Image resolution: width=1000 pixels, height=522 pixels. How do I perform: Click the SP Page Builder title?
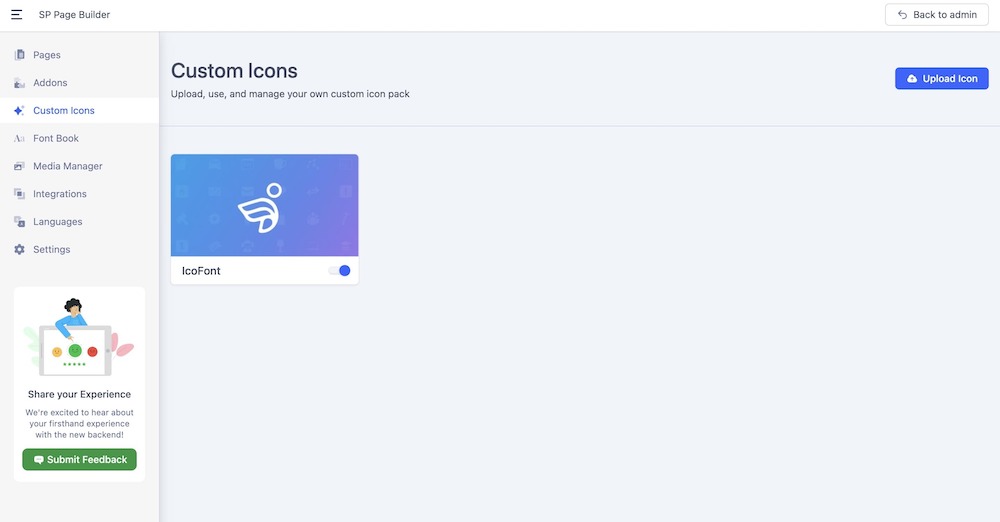[74, 15]
